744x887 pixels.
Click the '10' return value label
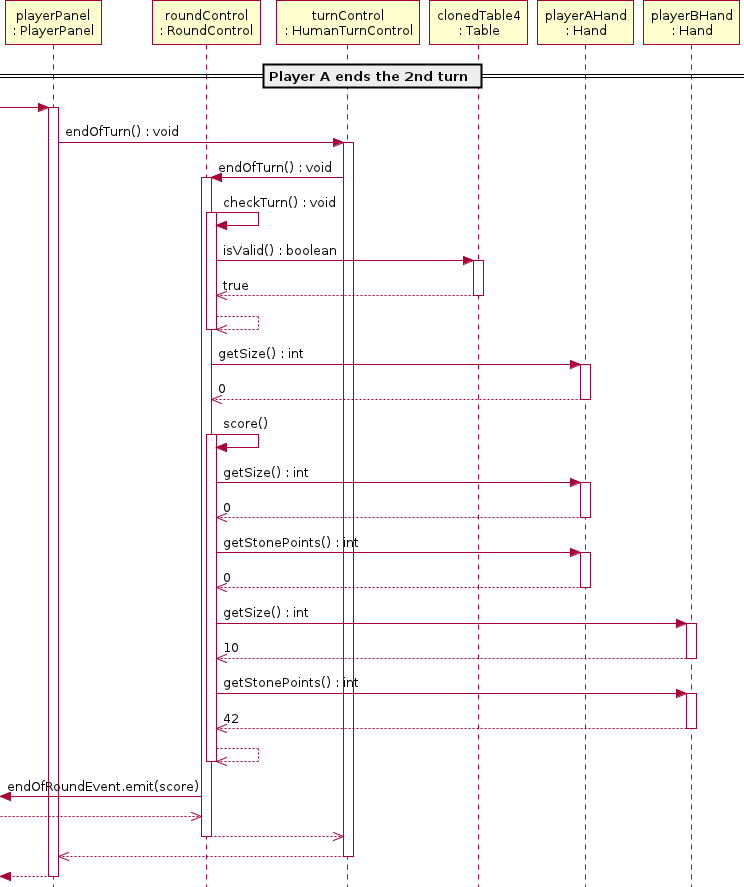(231, 648)
